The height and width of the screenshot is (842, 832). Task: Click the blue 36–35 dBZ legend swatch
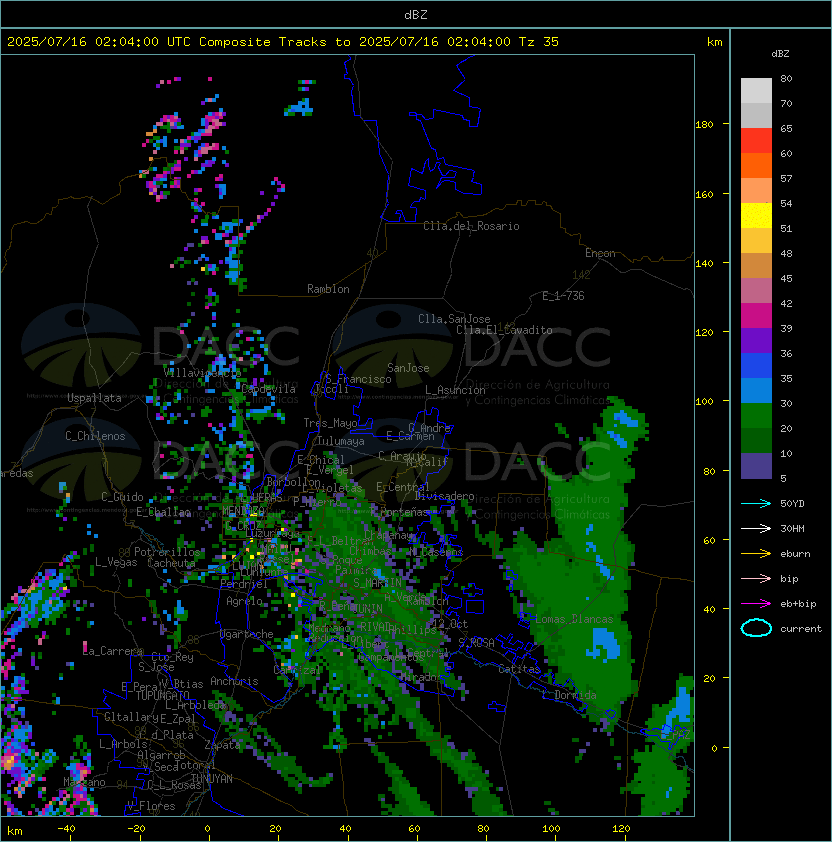coord(756,366)
